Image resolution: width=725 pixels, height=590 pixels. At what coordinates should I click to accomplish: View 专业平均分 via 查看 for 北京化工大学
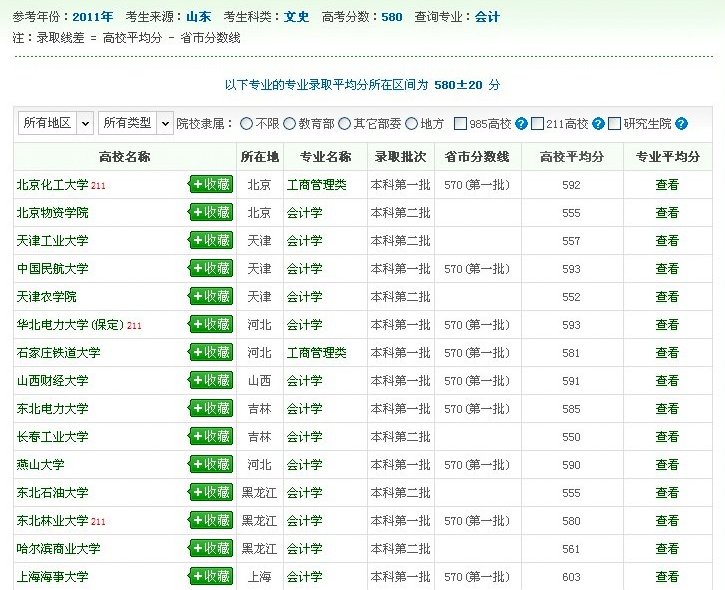(667, 185)
